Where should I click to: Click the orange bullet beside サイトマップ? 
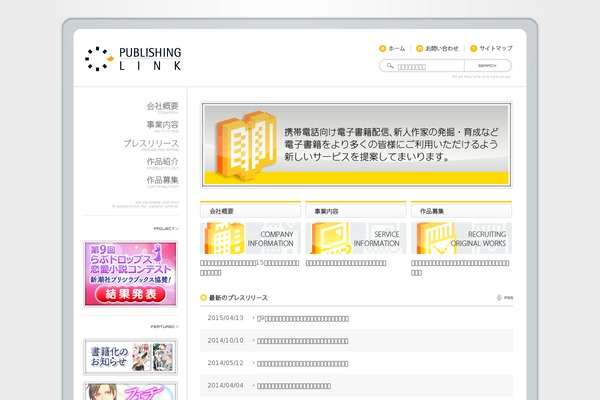[x=473, y=49]
